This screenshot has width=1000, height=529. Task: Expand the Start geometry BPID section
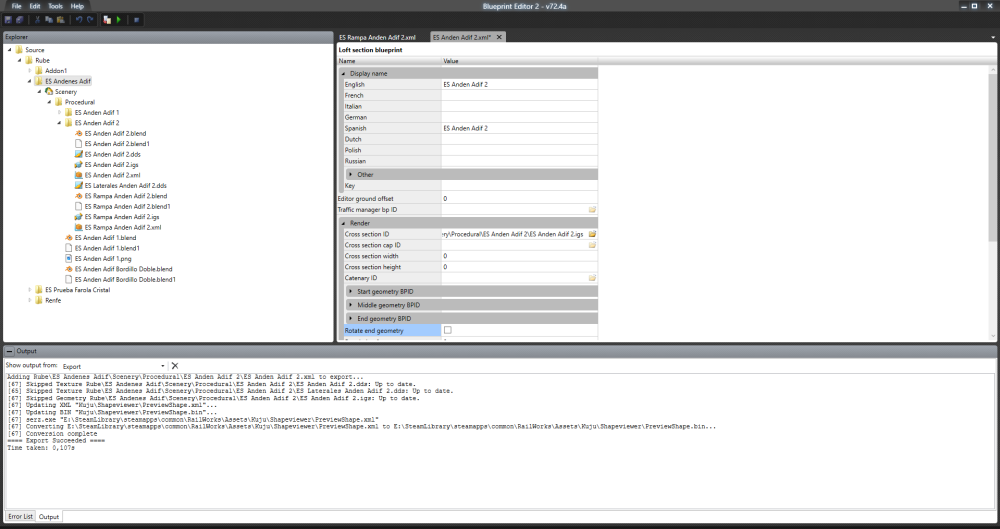(x=350, y=291)
